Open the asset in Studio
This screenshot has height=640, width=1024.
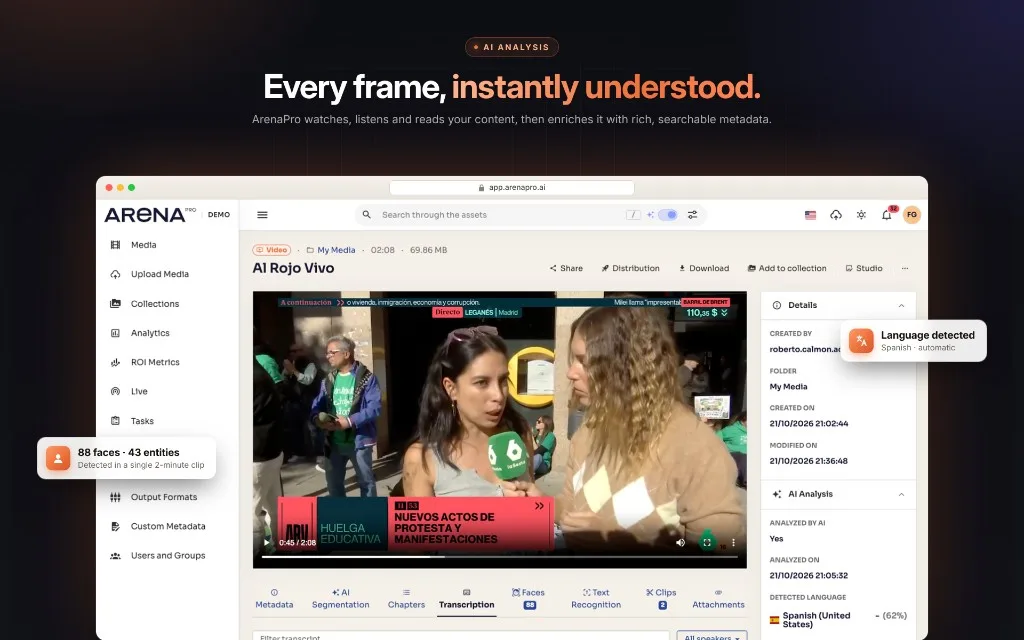point(863,268)
